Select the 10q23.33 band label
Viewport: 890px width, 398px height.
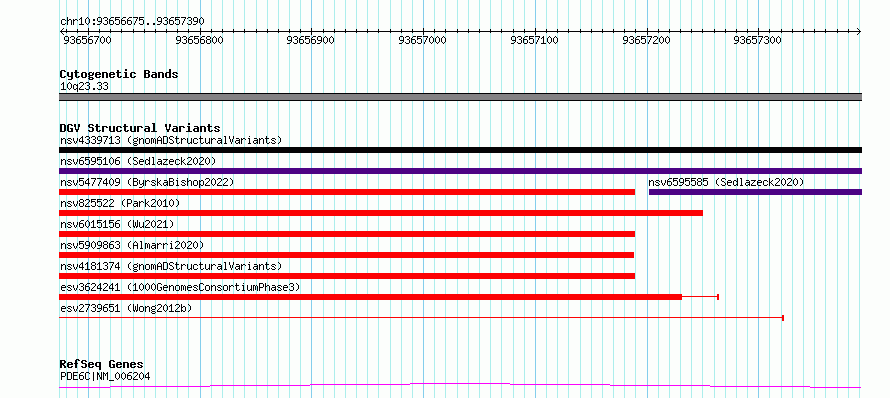click(85, 87)
